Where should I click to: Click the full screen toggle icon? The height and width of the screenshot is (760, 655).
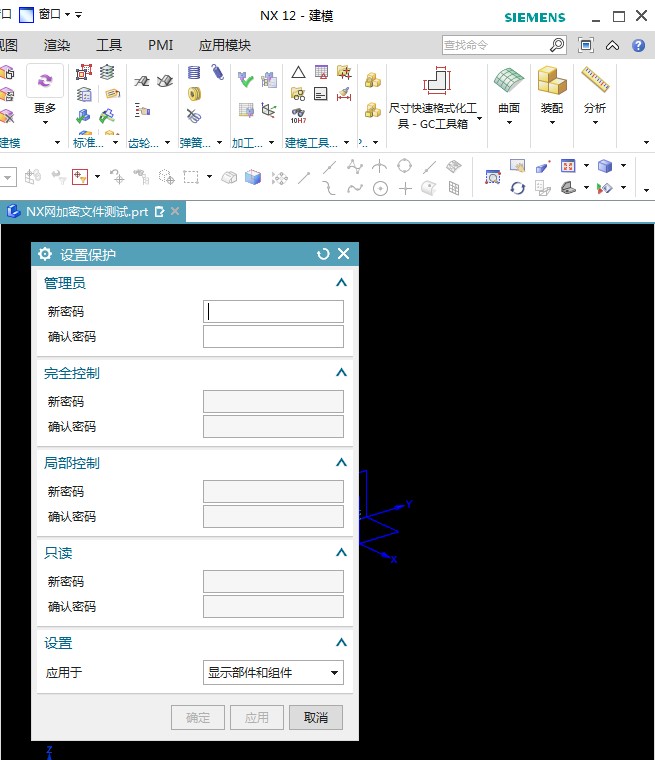[x=586, y=45]
